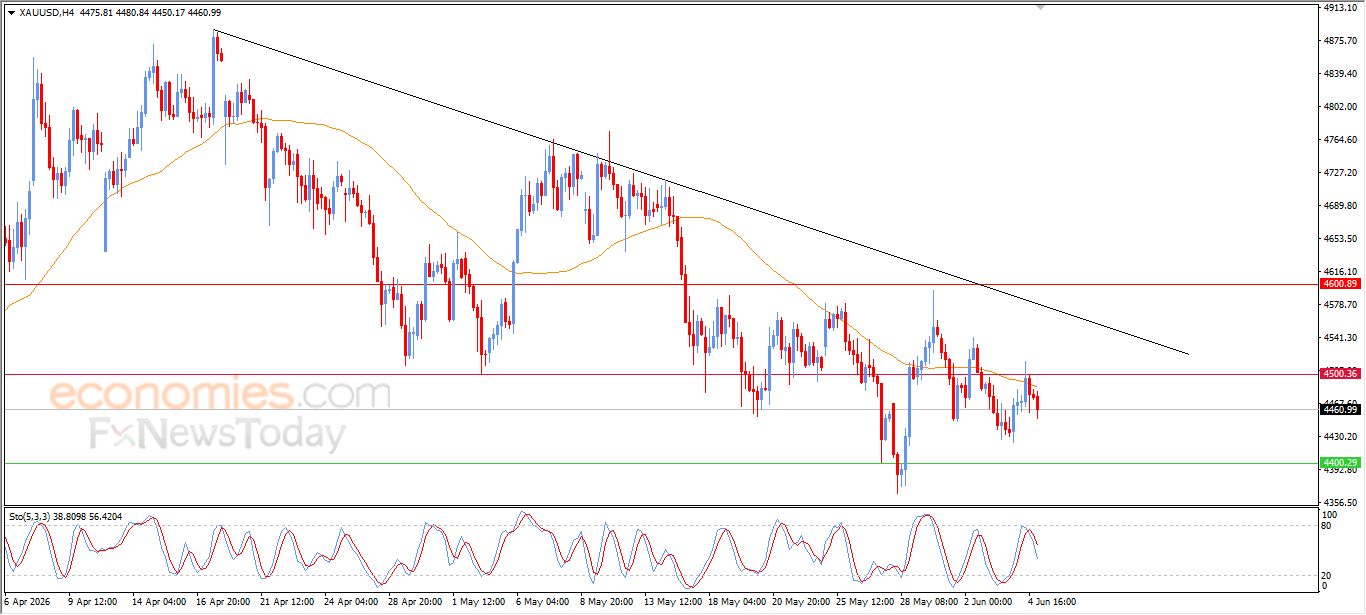The width and height of the screenshot is (1366, 615).
Task: Click the 4913.10 top price axis label
Action: click(1339, 8)
